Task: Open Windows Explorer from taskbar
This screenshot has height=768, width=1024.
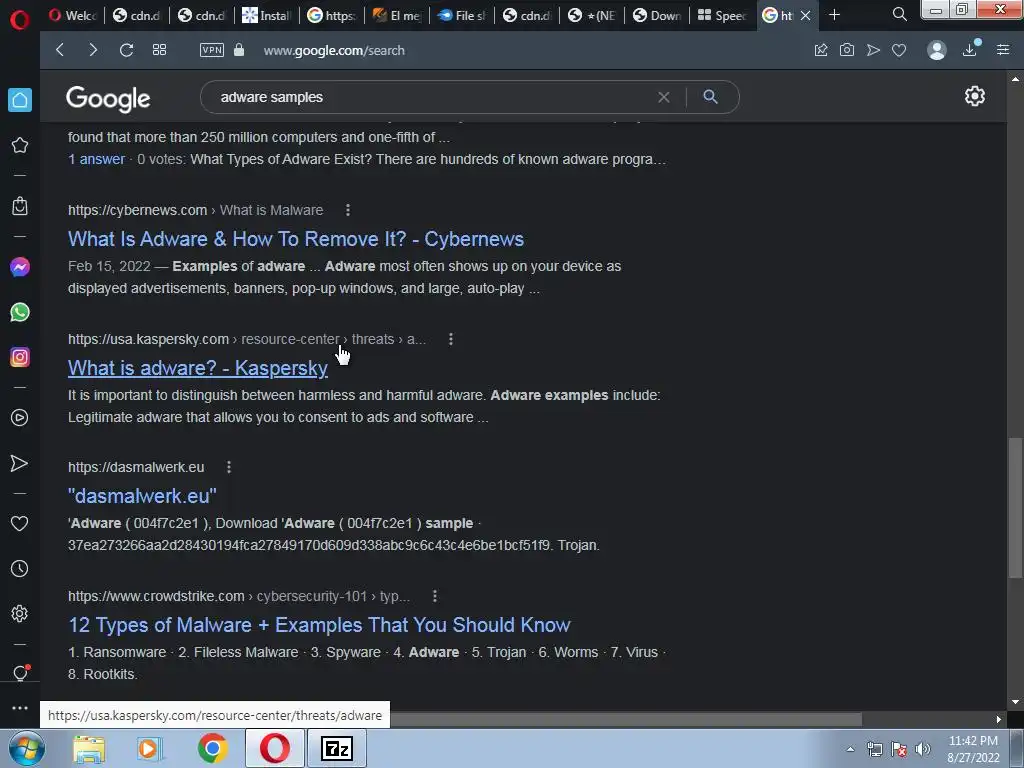Action: point(89,749)
